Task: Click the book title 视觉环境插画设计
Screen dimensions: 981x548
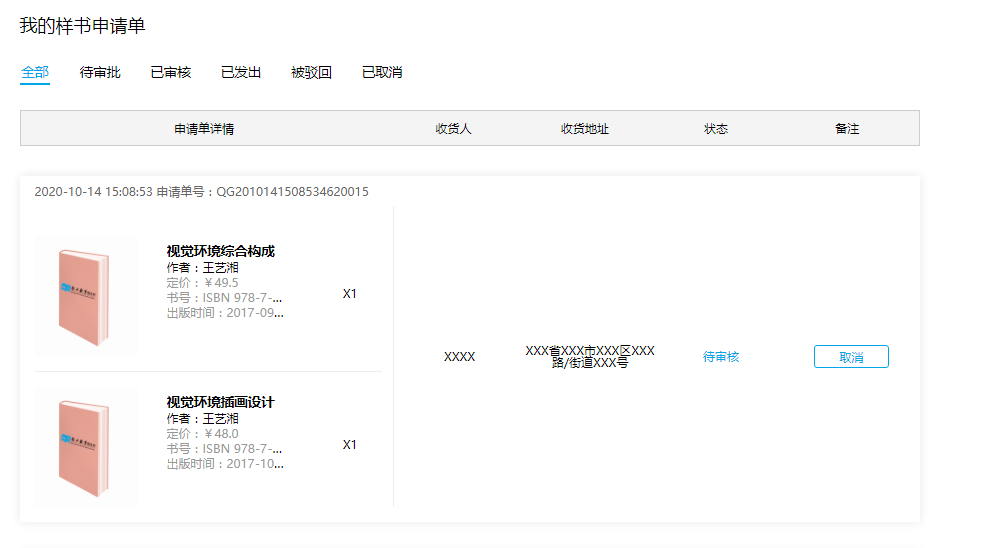Action: point(220,402)
